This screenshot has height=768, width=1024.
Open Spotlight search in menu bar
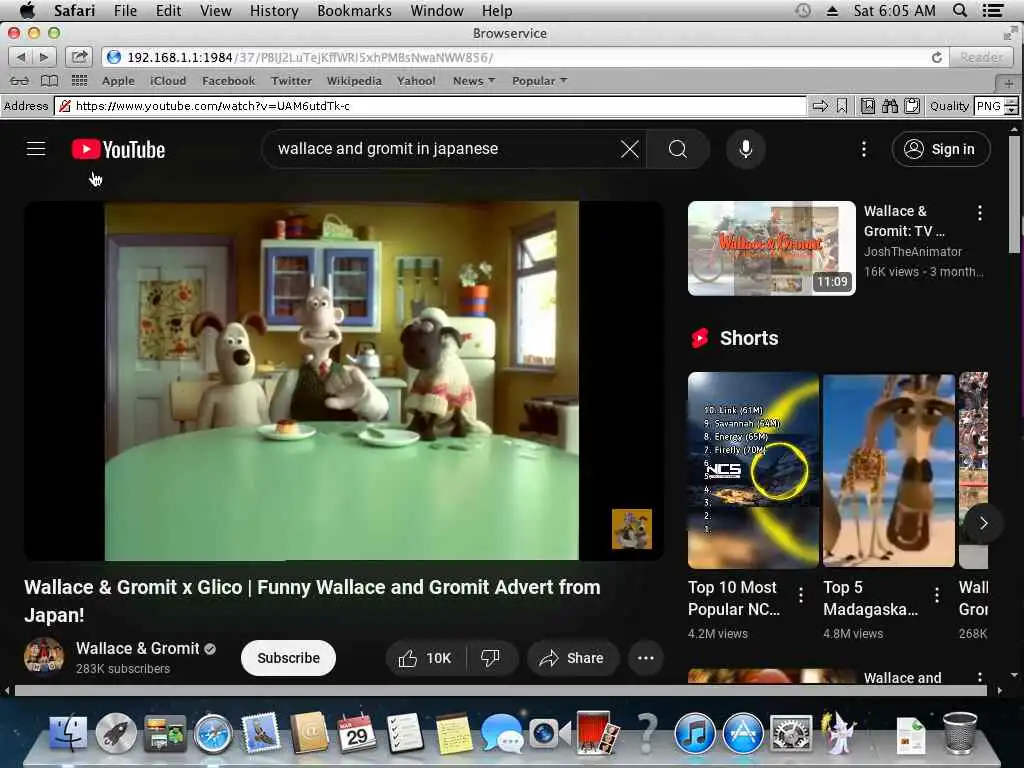tap(959, 10)
